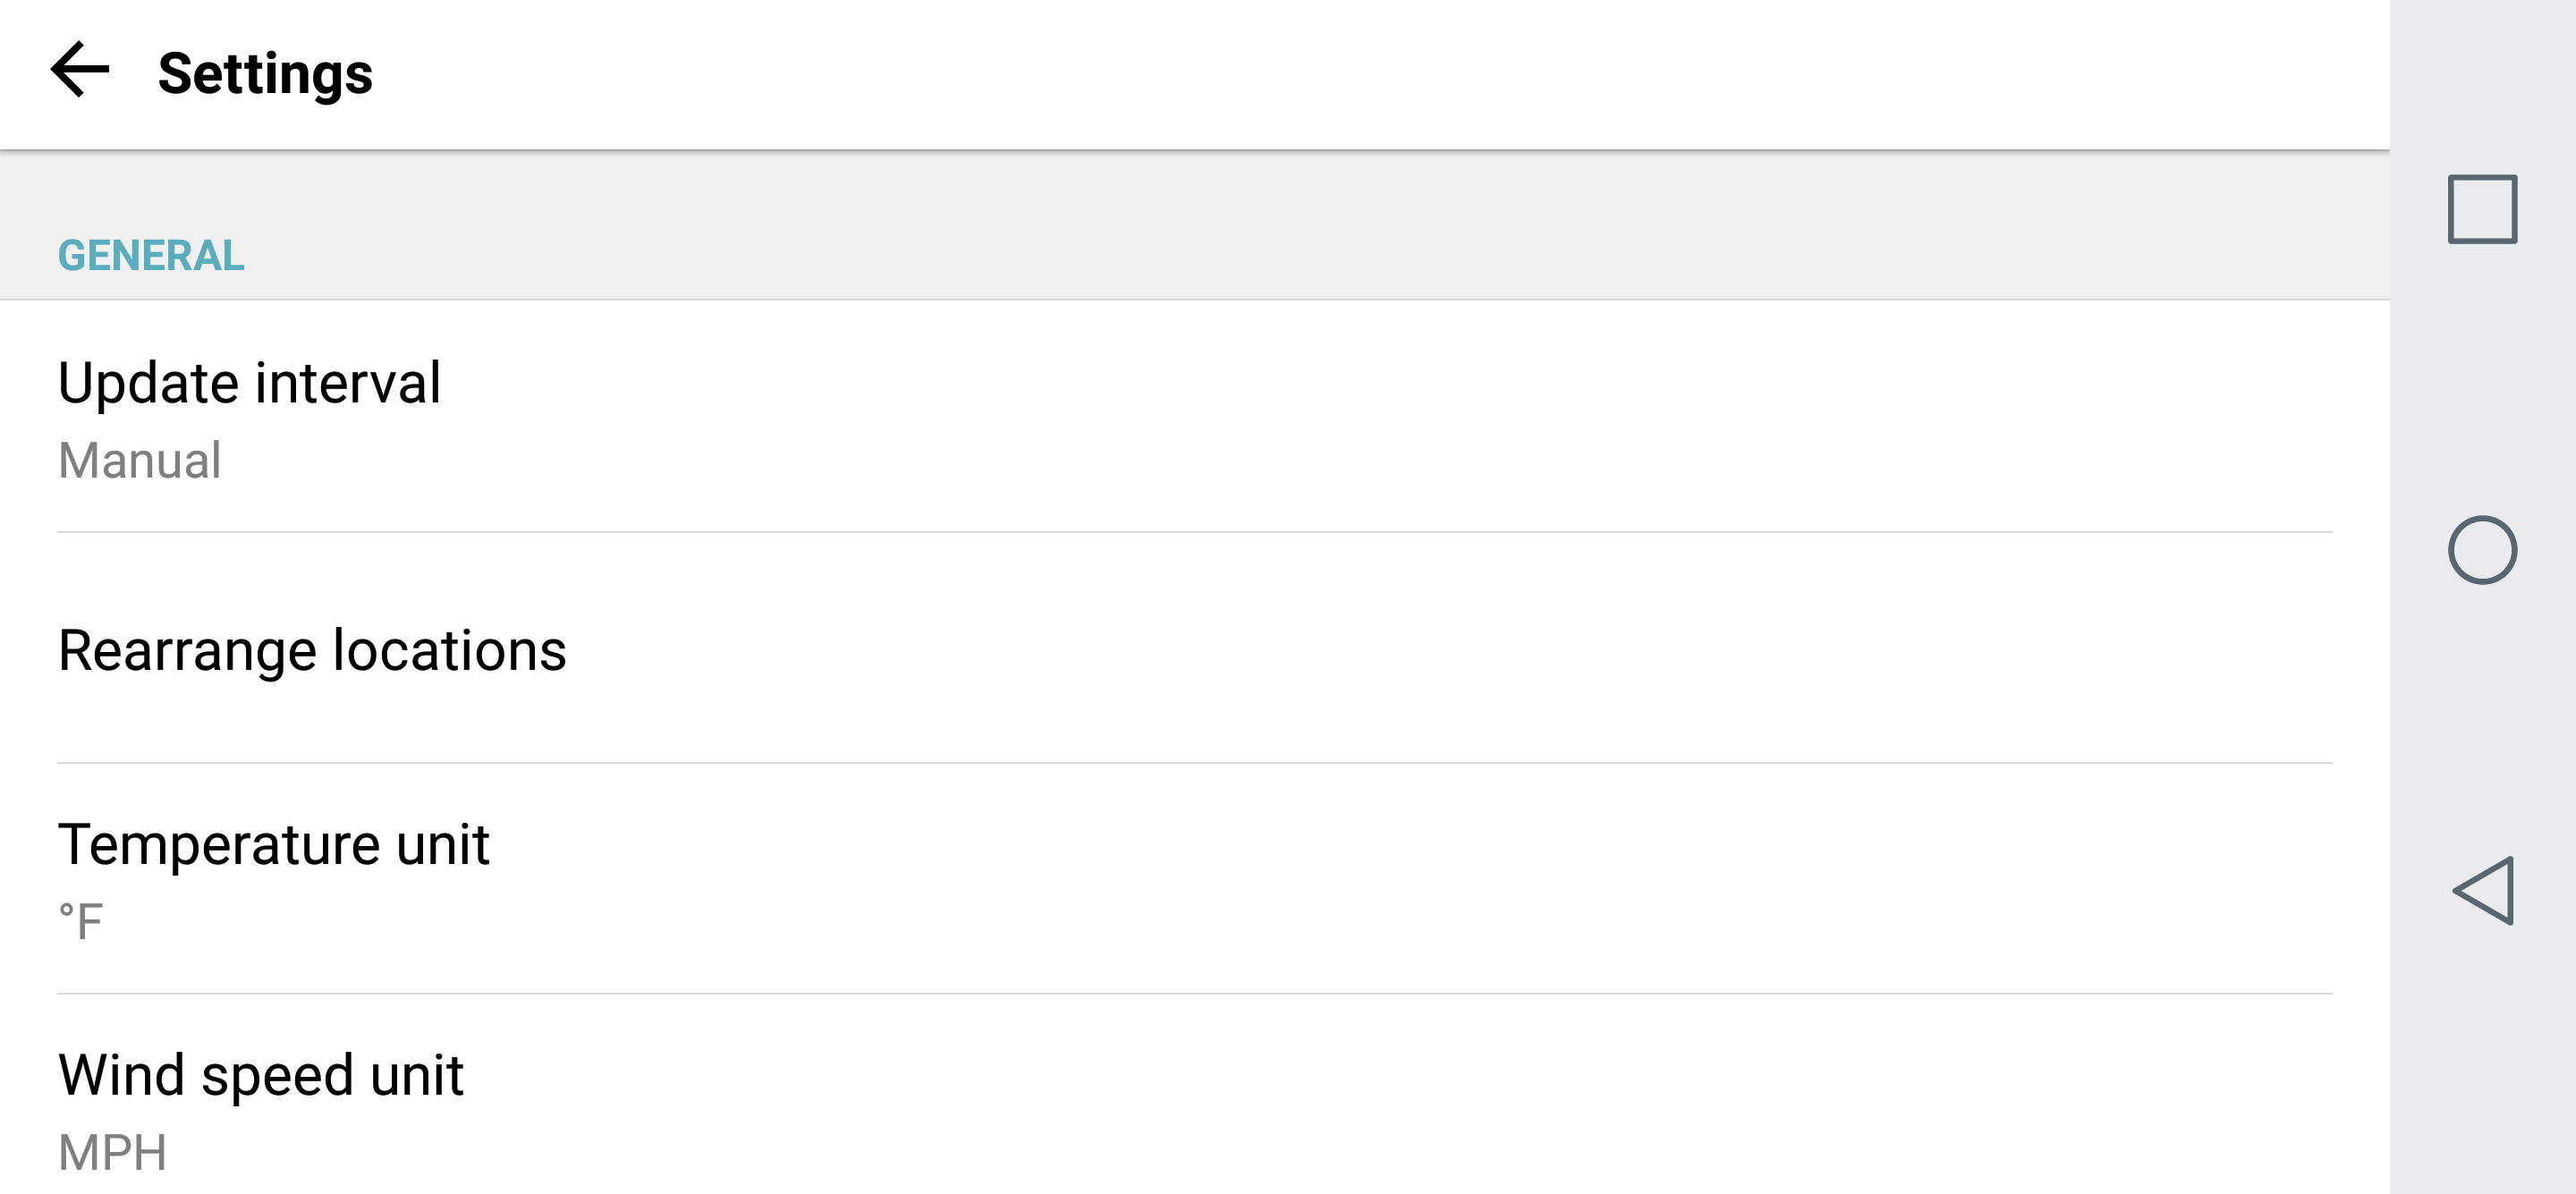The height and width of the screenshot is (1194, 2576).
Task: Tap the "Manual" value under Update interval
Action: [139, 461]
